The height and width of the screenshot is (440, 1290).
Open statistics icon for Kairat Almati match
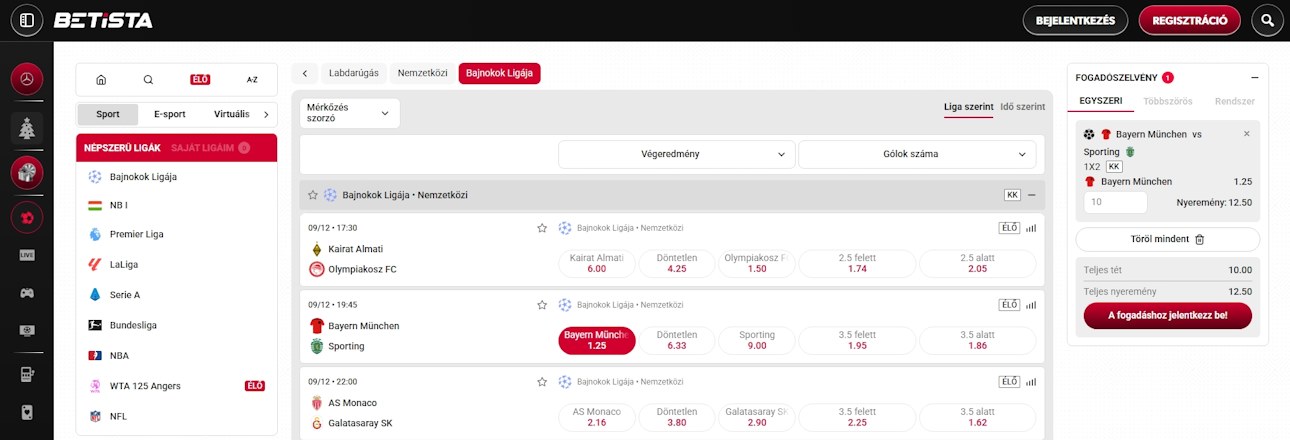point(1031,228)
